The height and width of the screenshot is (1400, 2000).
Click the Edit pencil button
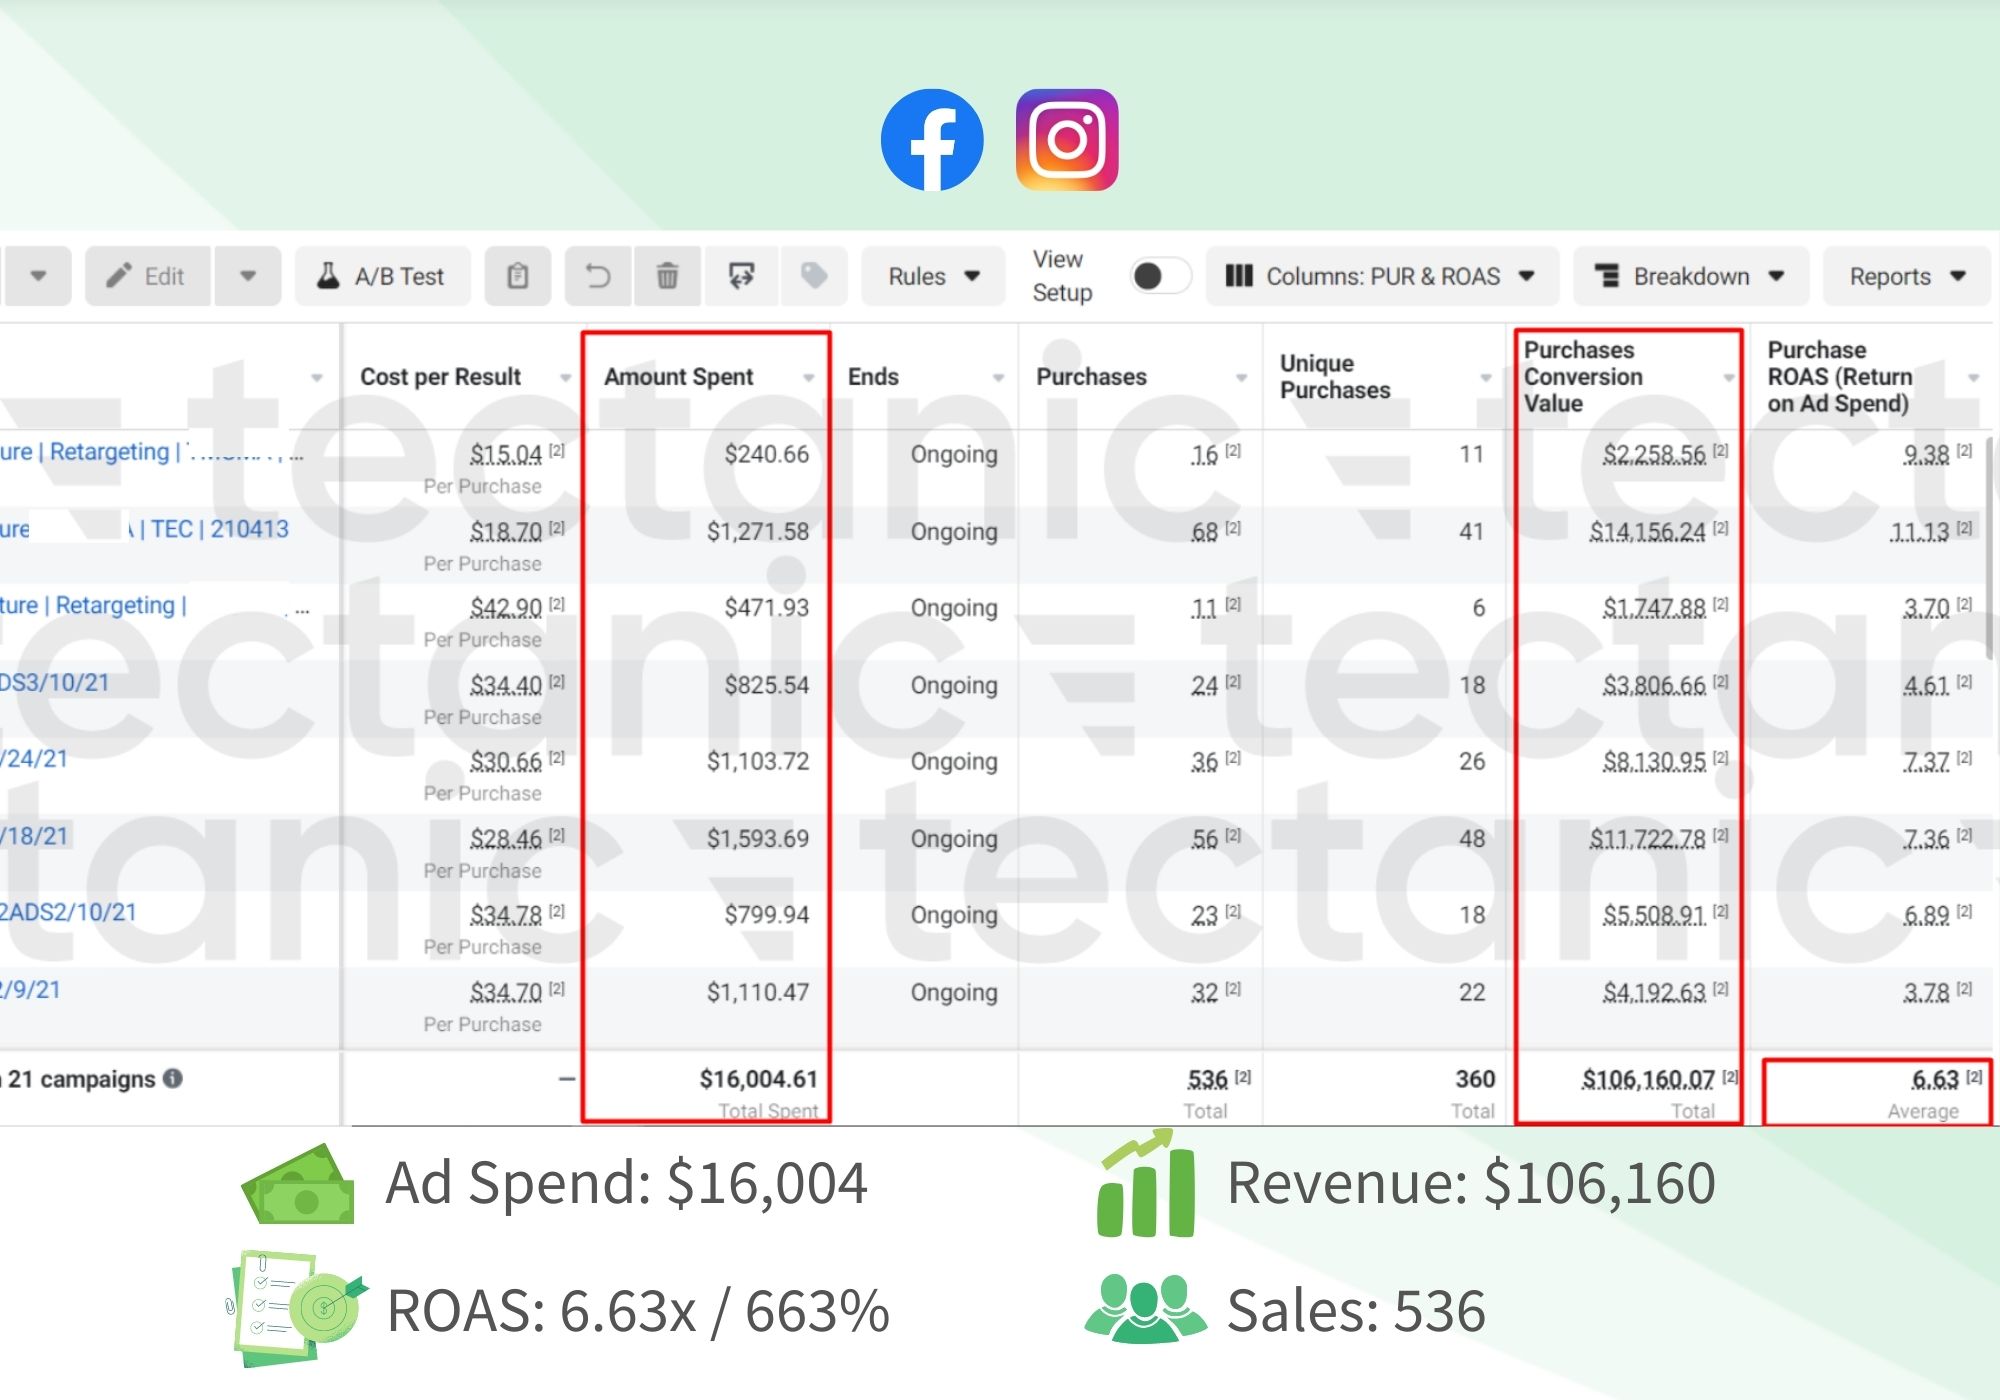pos(148,276)
